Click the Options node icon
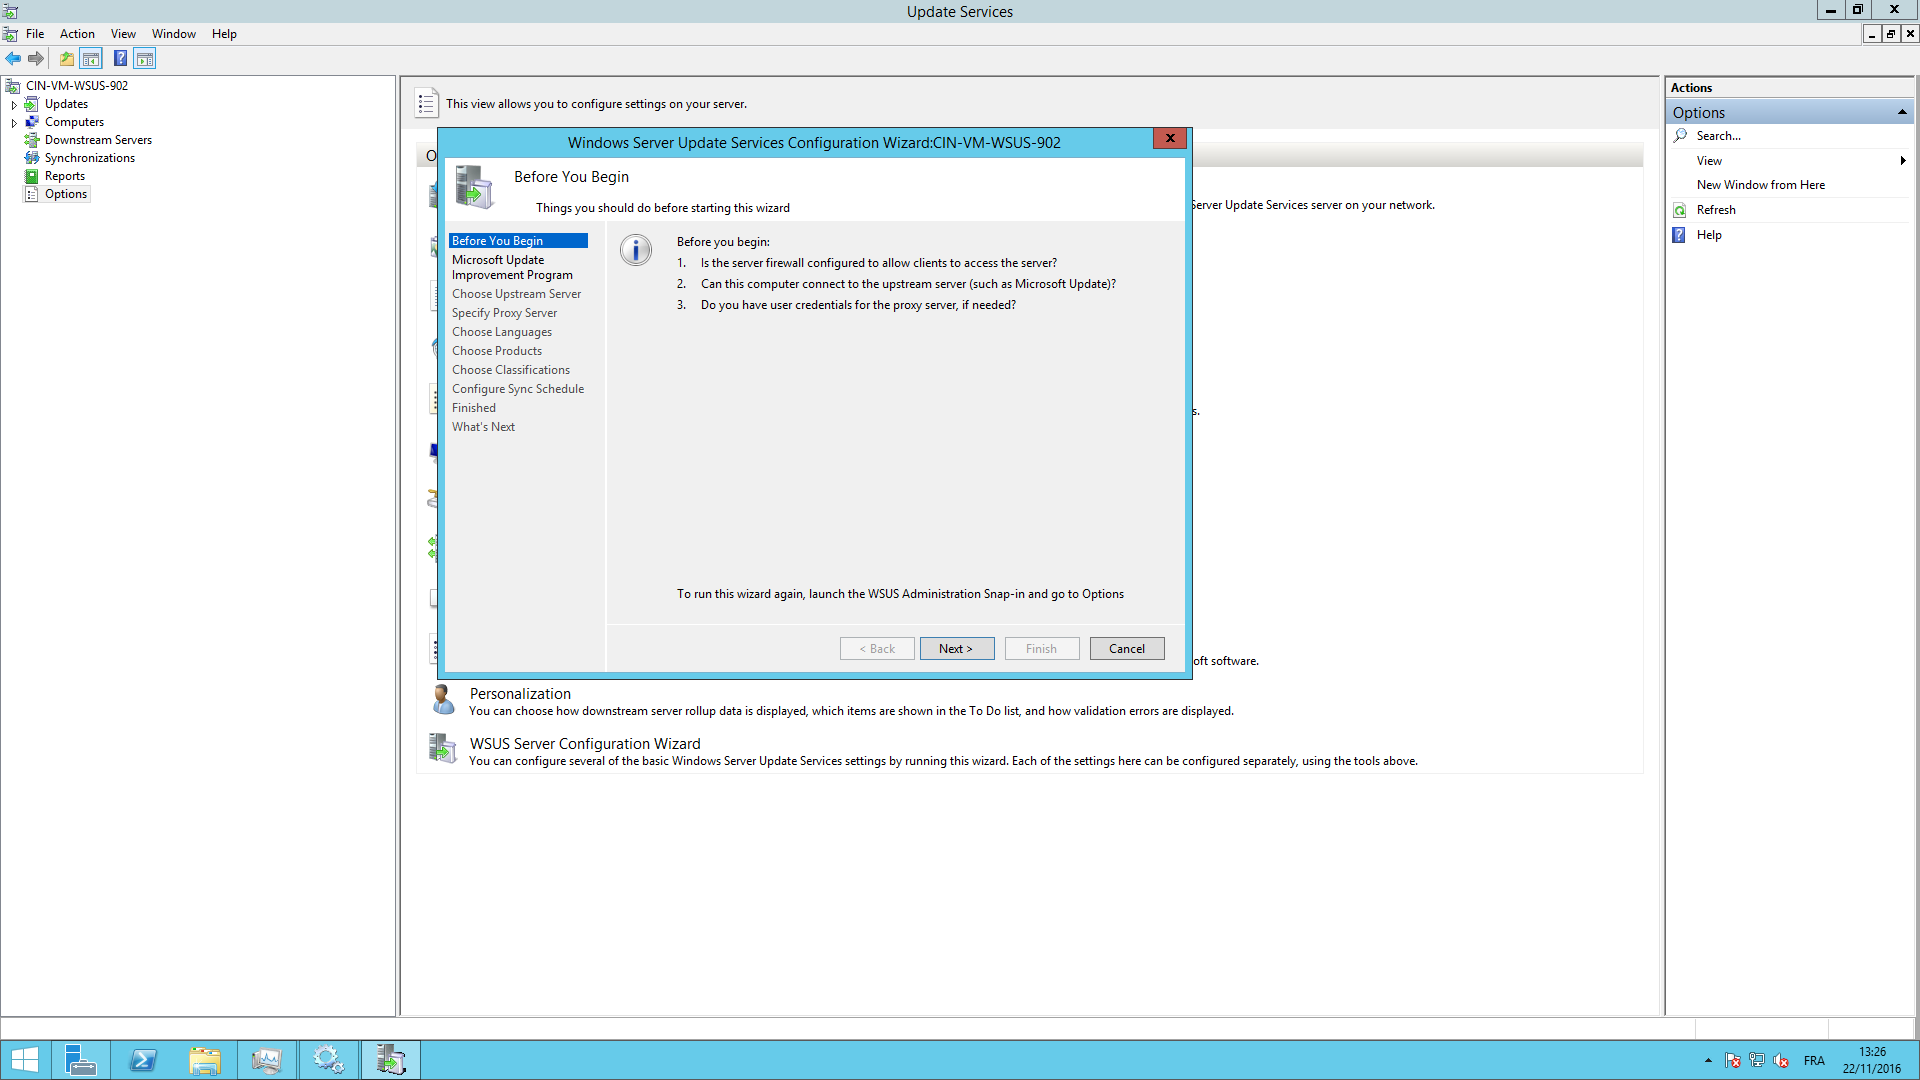 [x=32, y=194]
